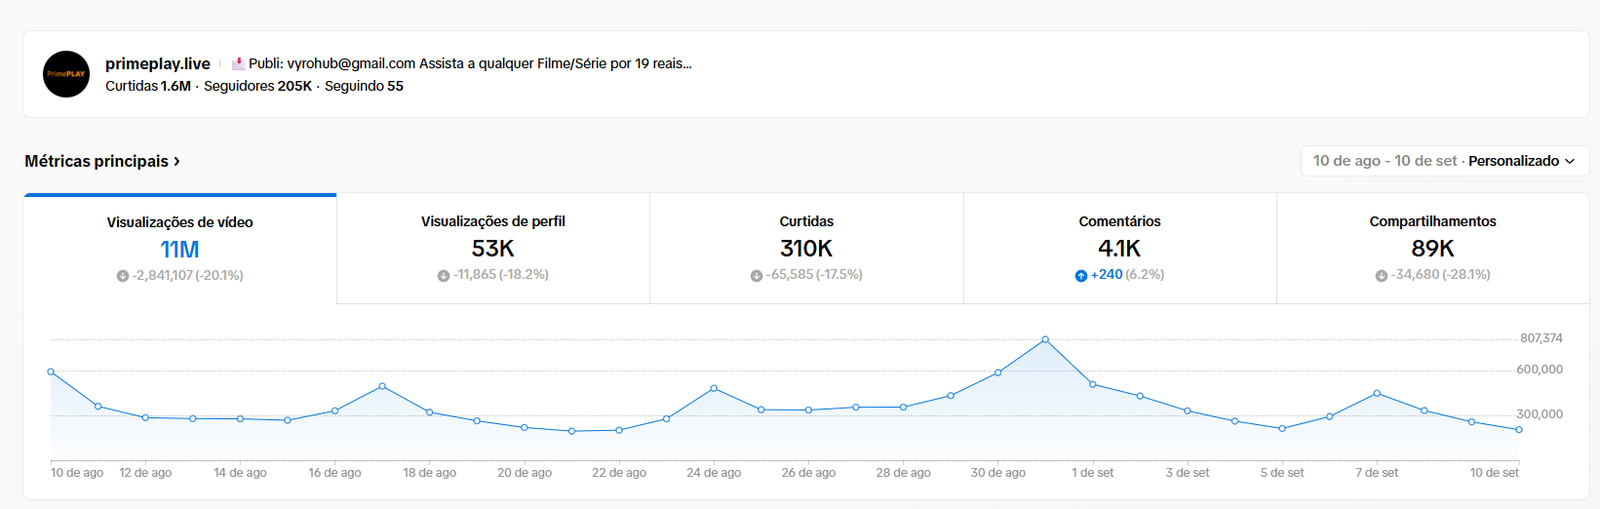Show the Compartilhamentos metric tab

pos(1432,248)
